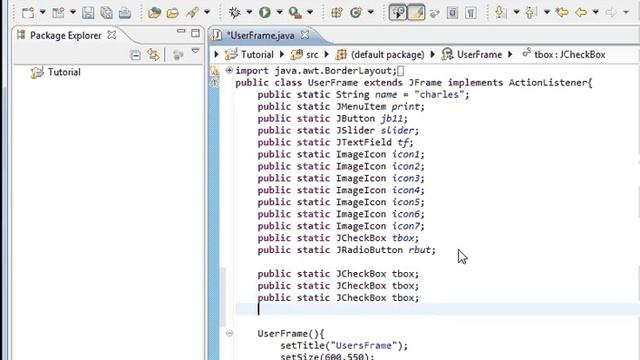The height and width of the screenshot is (360, 640).
Task: Toggle show whitespace characters pilcrow icon
Action: click(x=471, y=13)
